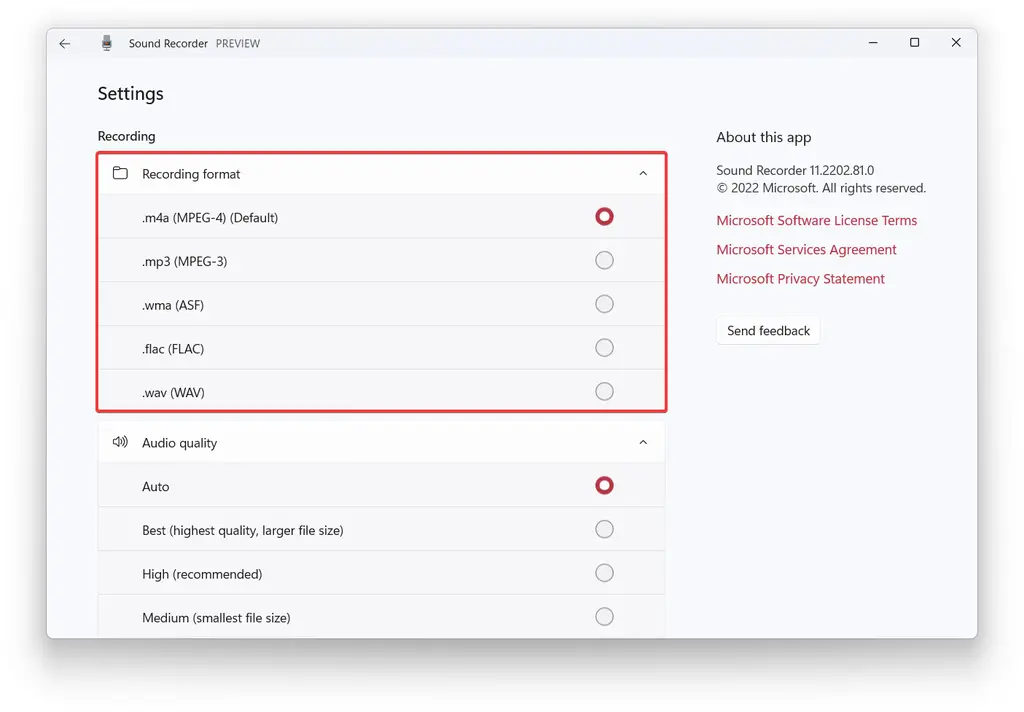Close the Sound Recorder window
The height and width of the screenshot is (712, 1024).
956,43
